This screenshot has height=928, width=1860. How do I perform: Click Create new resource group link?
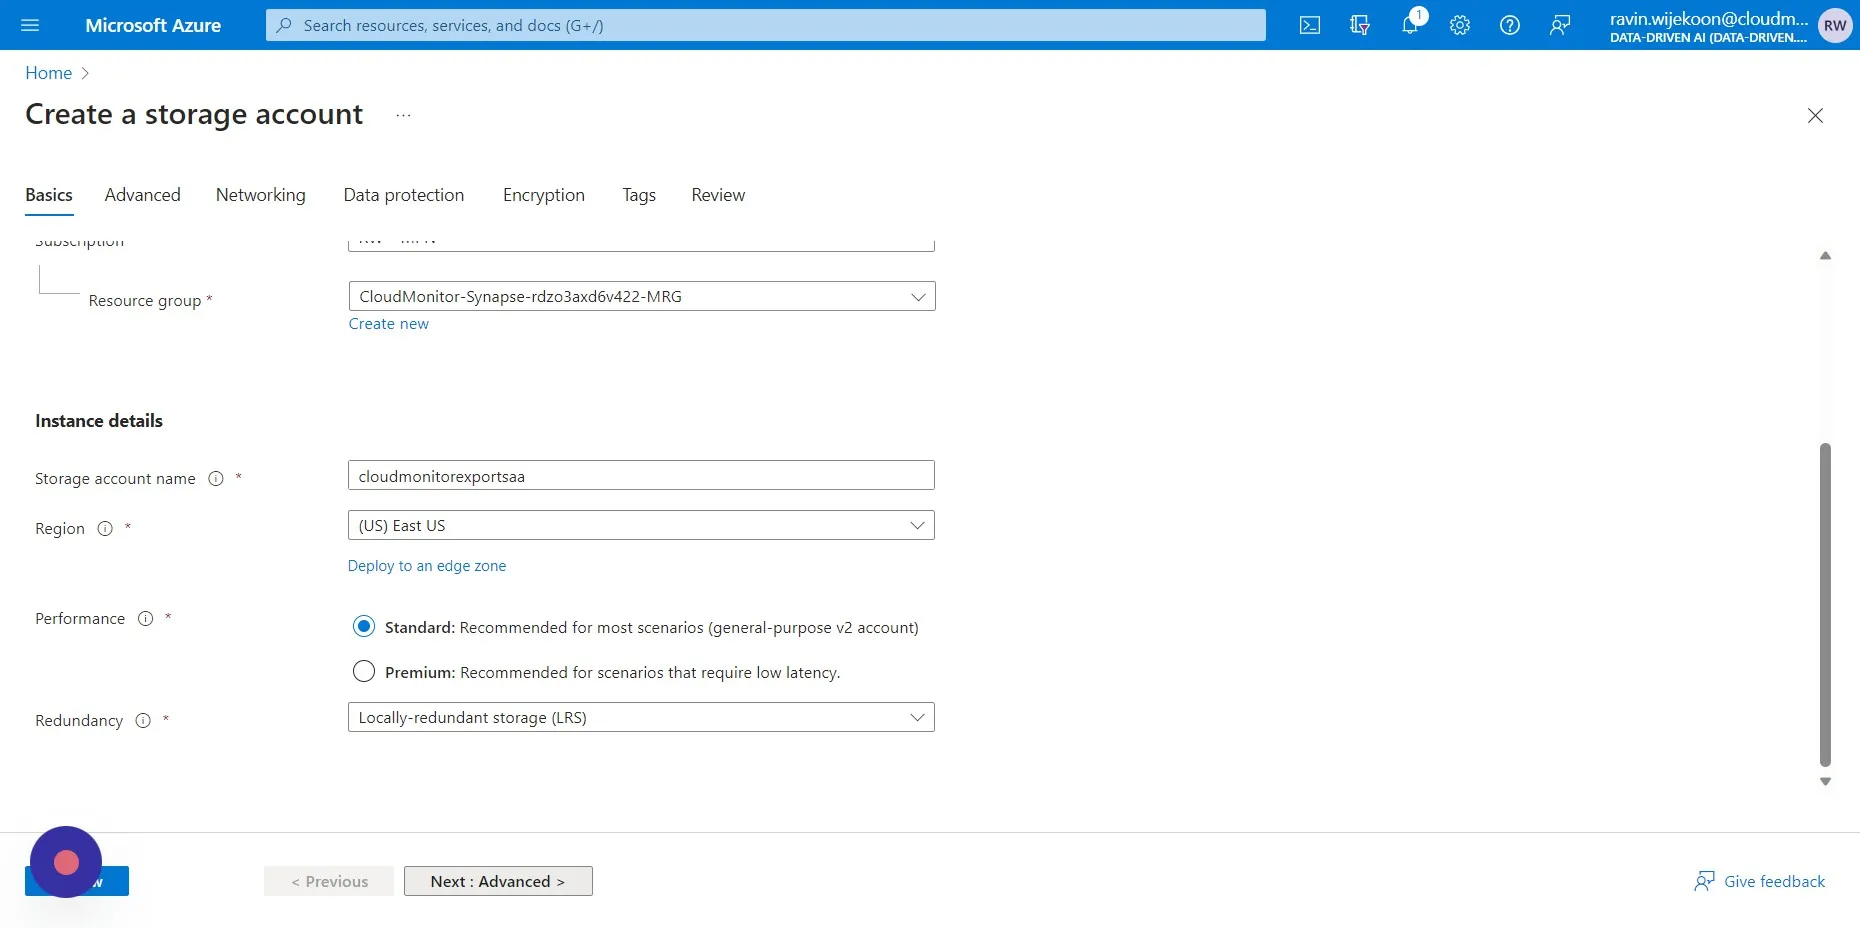tap(389, 324)
